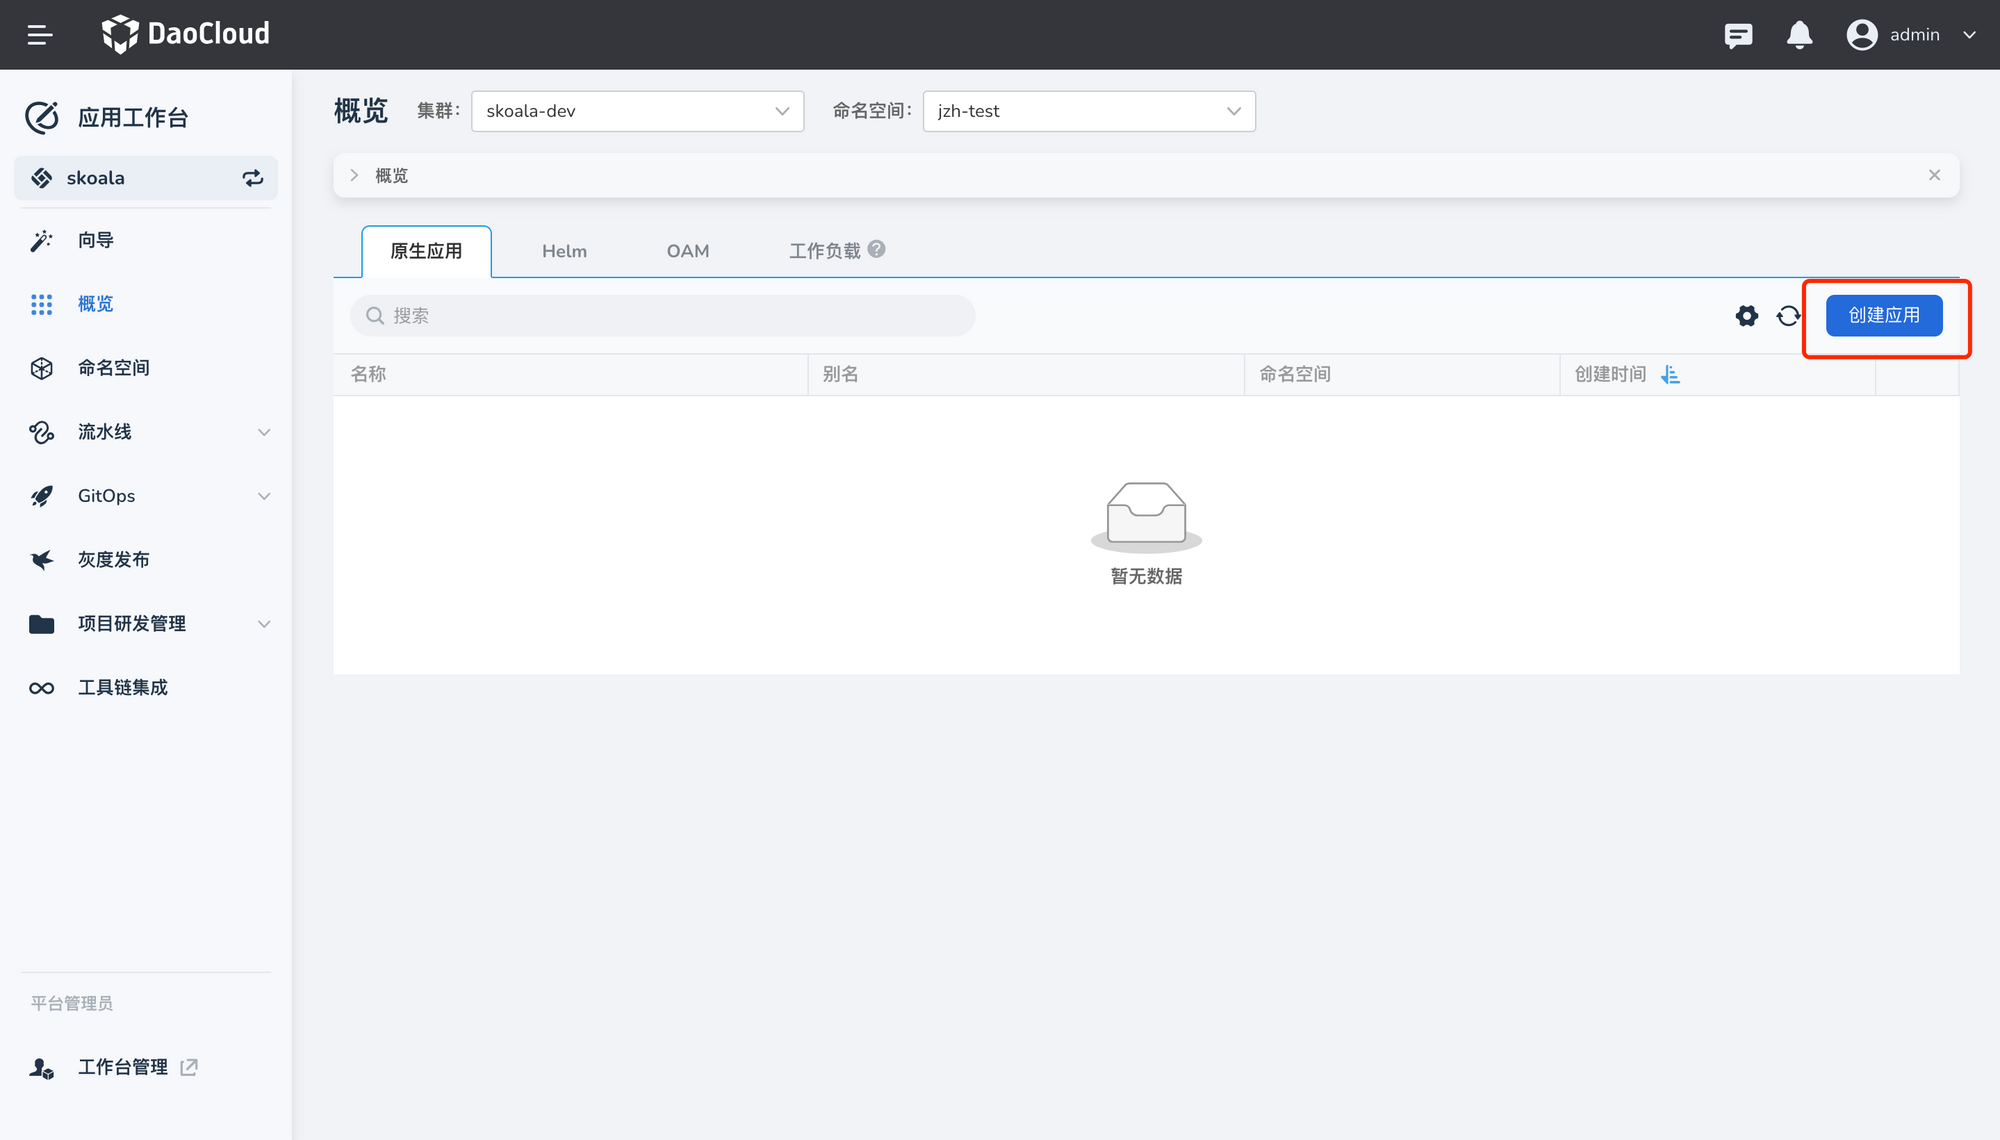This screenshot has width=2000, height=1140.
Task: Click the 暂无数据 empty inbox icon
Action: pos(1146,516)
